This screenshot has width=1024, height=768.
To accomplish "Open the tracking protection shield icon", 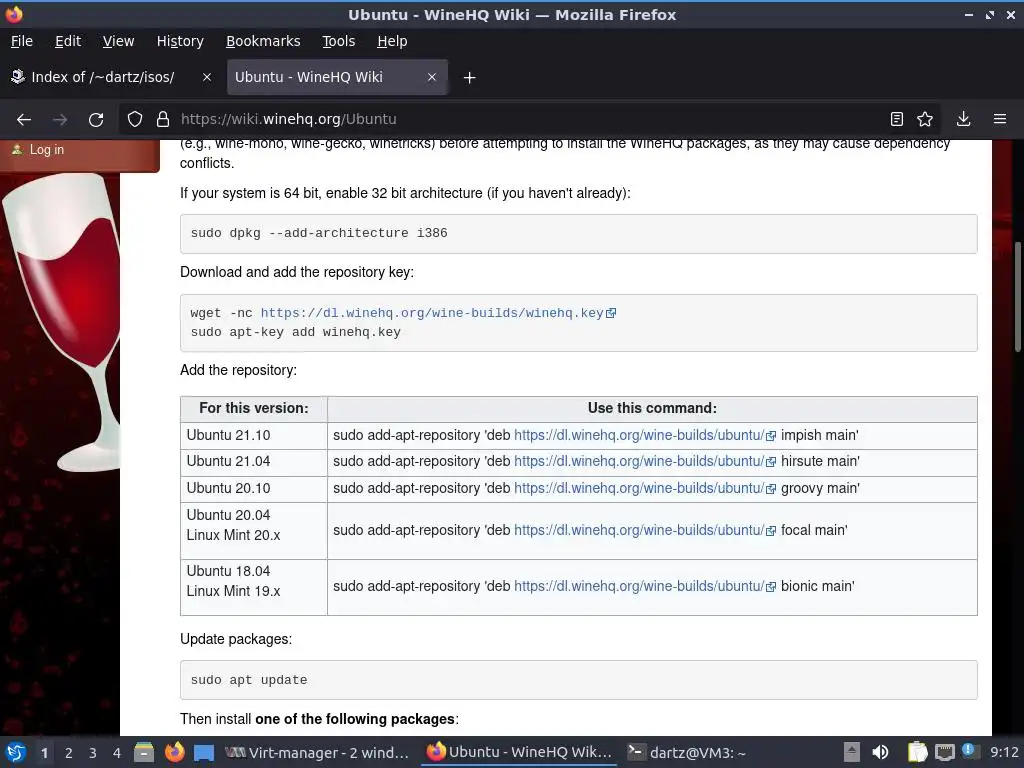I will [135, 120].
